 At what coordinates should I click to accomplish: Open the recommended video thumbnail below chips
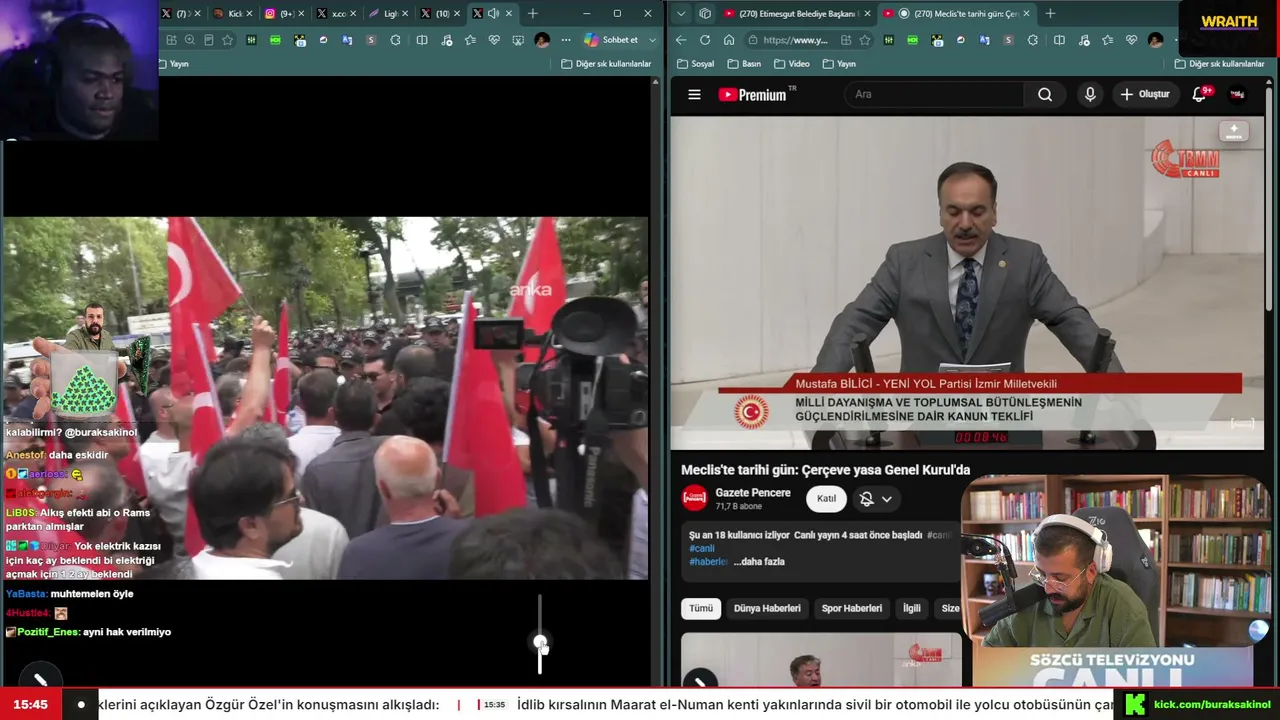point(820,661)
